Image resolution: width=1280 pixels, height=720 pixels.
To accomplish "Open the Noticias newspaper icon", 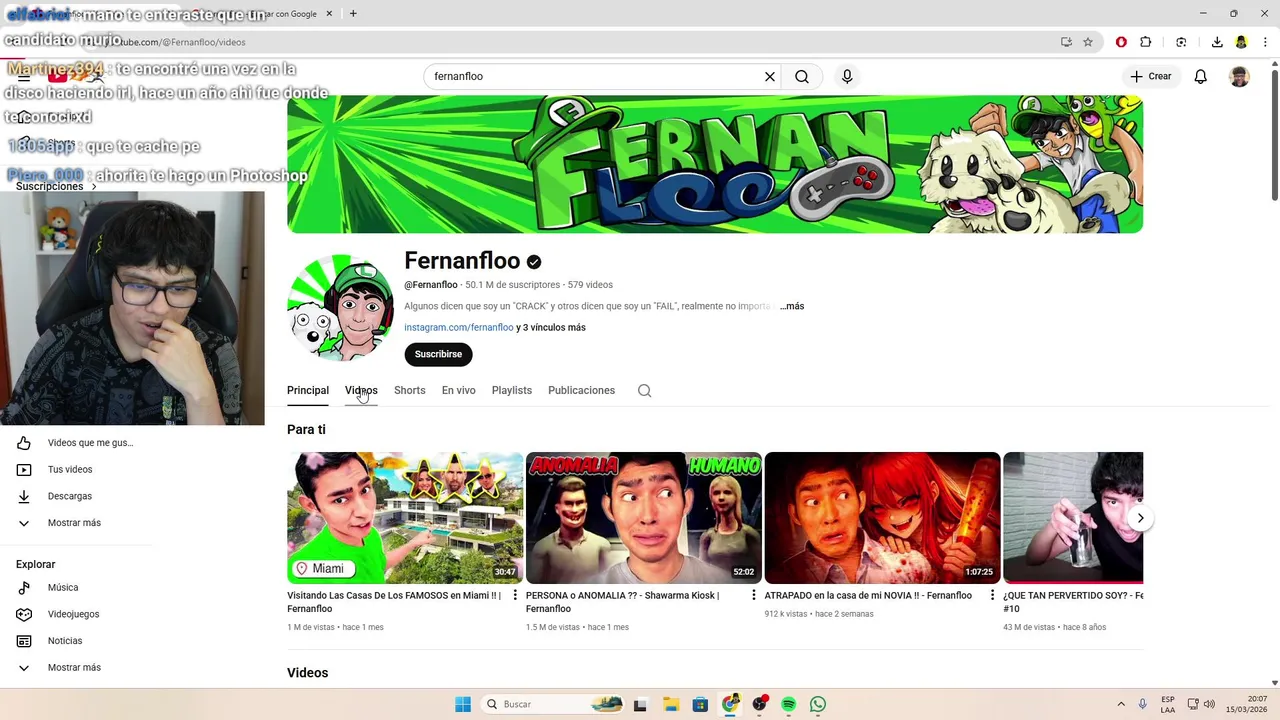I will [24, 641].
